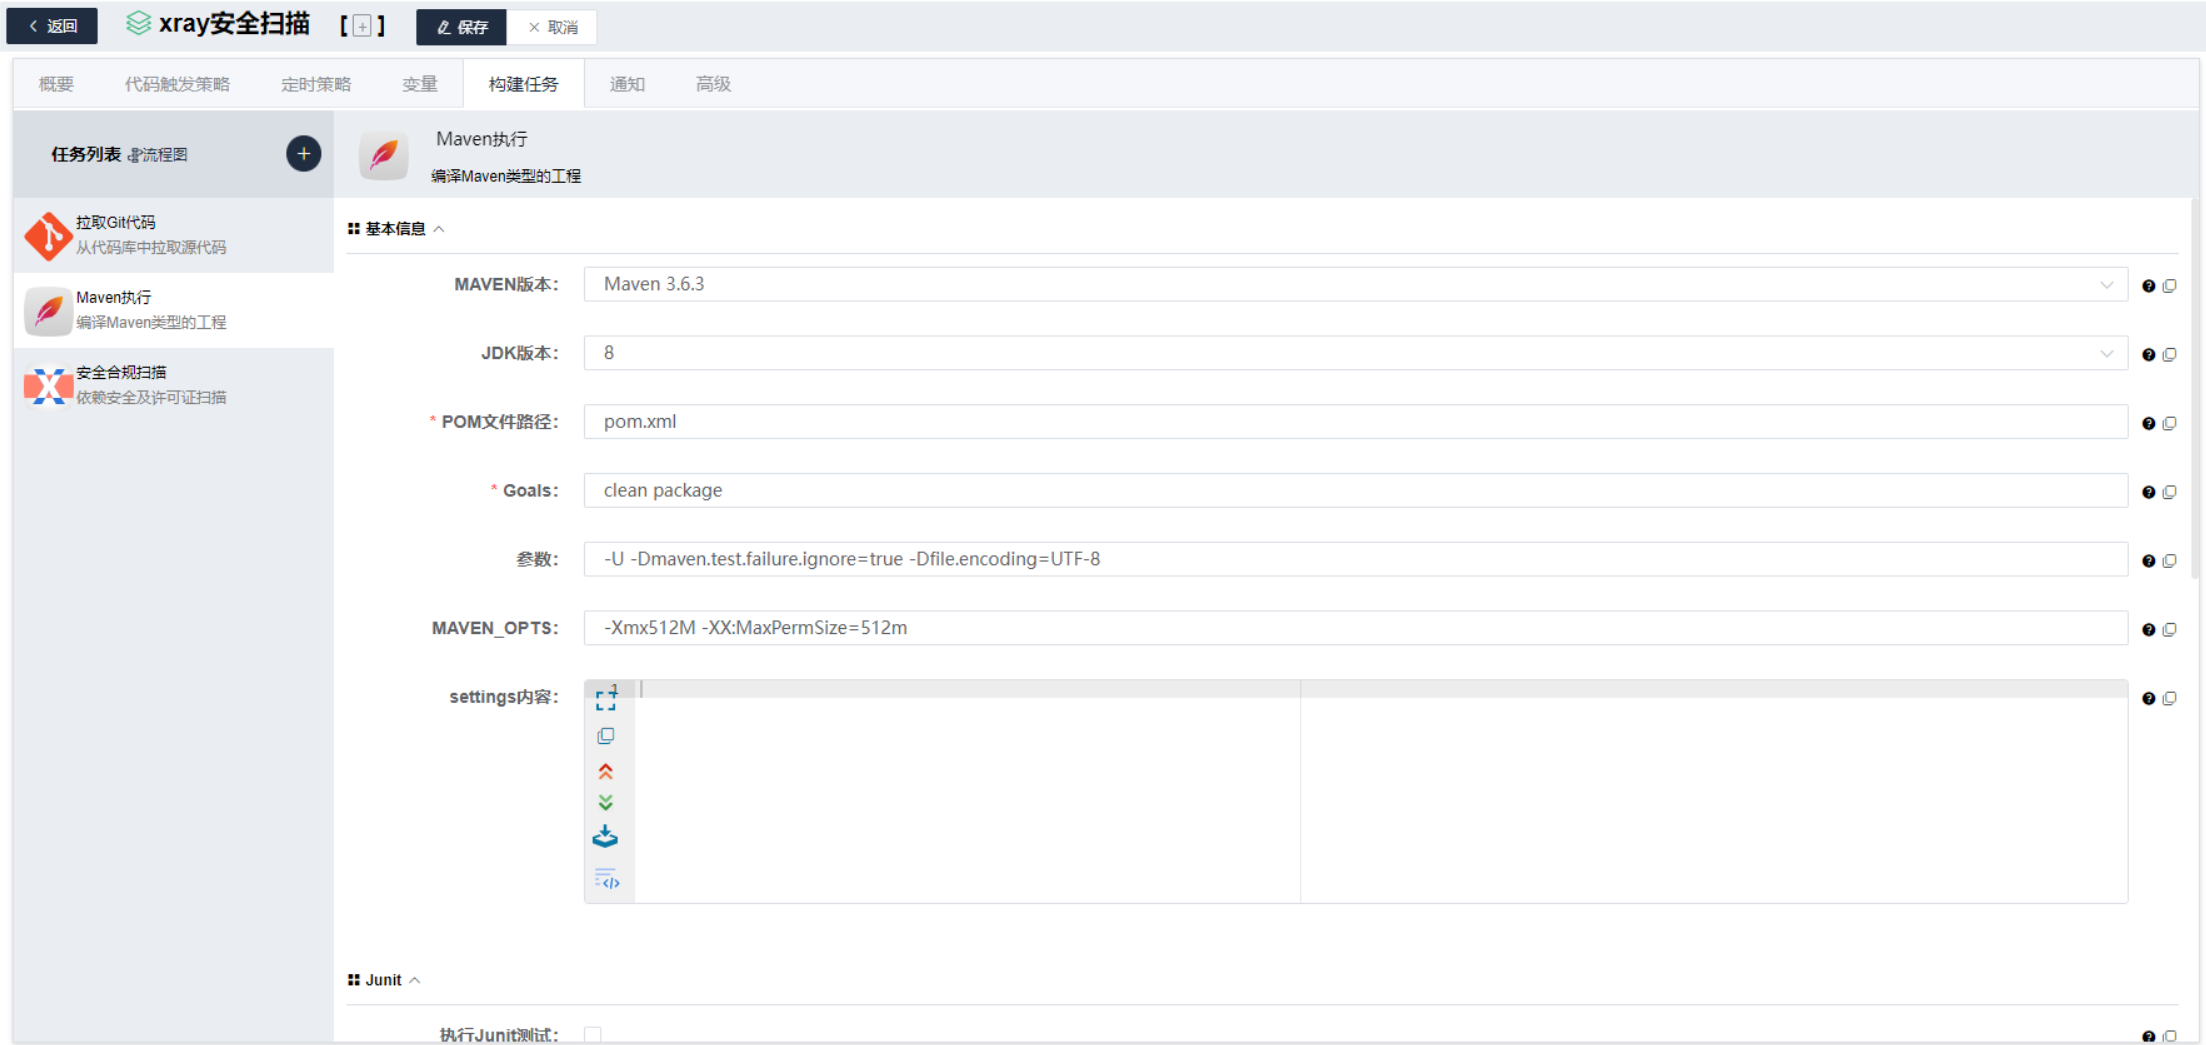
Task: Click copy icon next to 参数
Action: click(2170, 561)
